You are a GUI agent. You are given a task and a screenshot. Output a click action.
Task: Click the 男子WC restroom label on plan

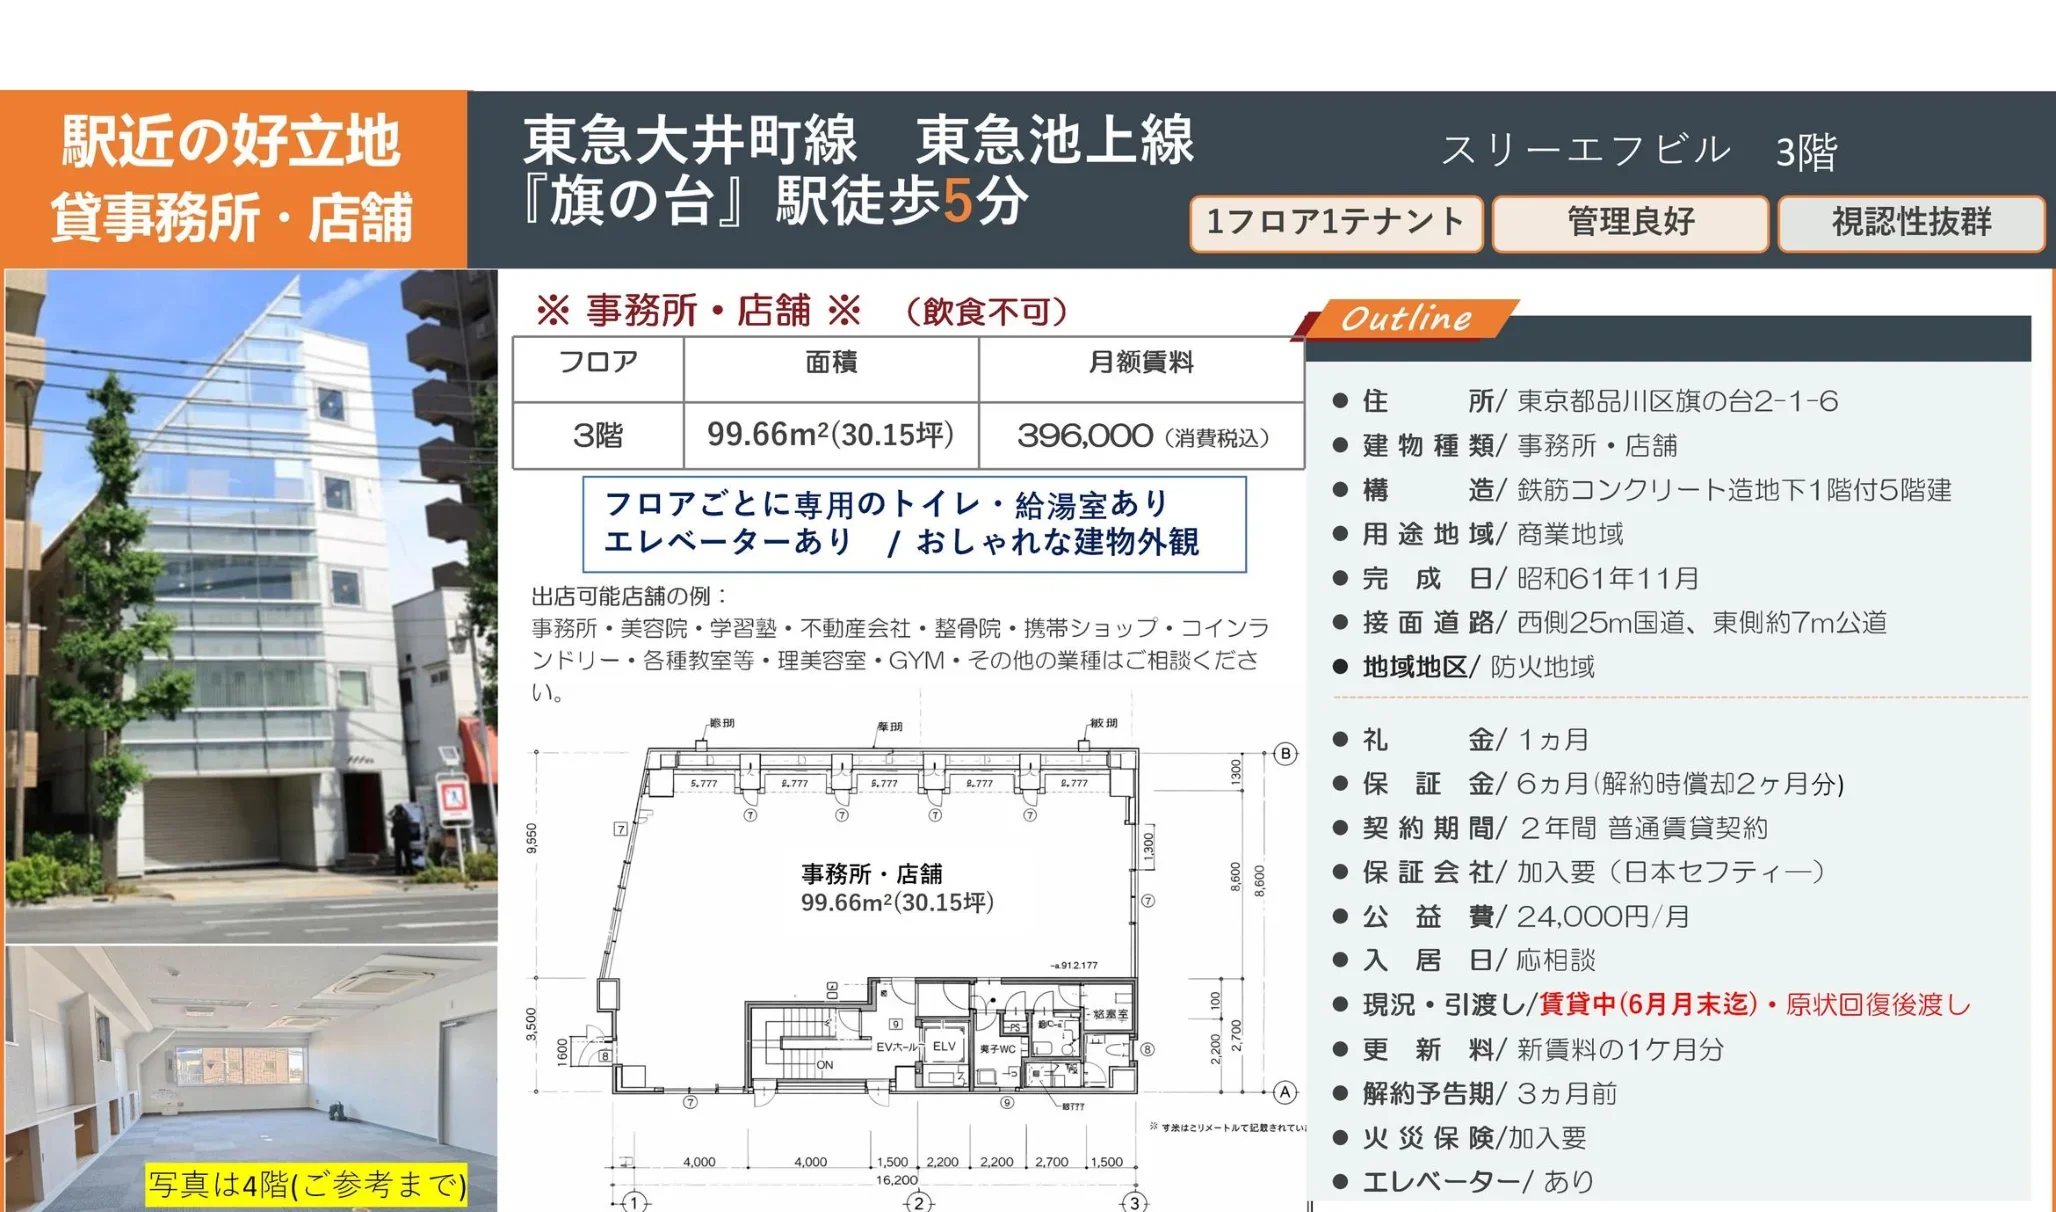click(997, 1049)
